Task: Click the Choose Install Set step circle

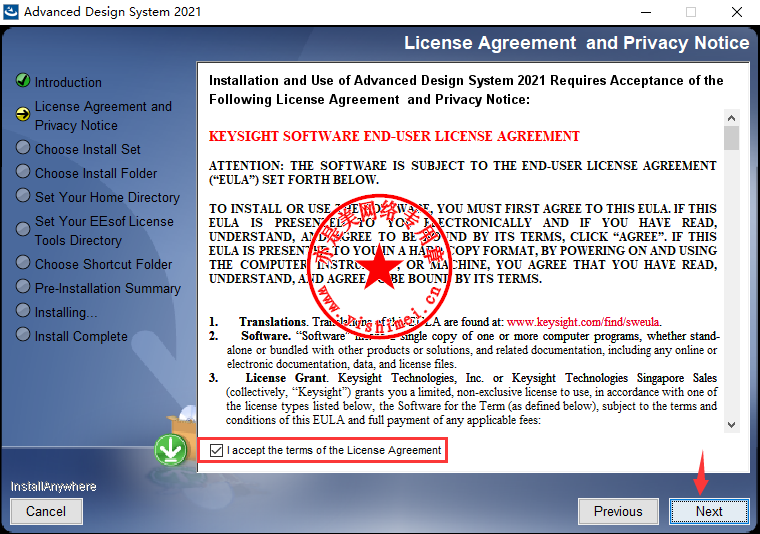Action: pyautogui.click(x=23, y=147)
